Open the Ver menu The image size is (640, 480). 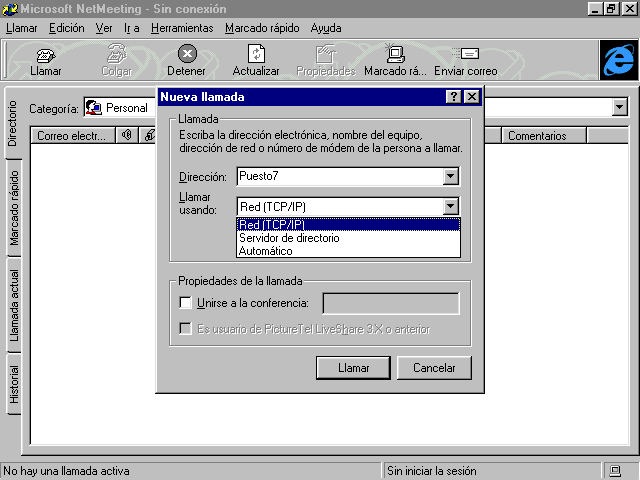point(104,28)
